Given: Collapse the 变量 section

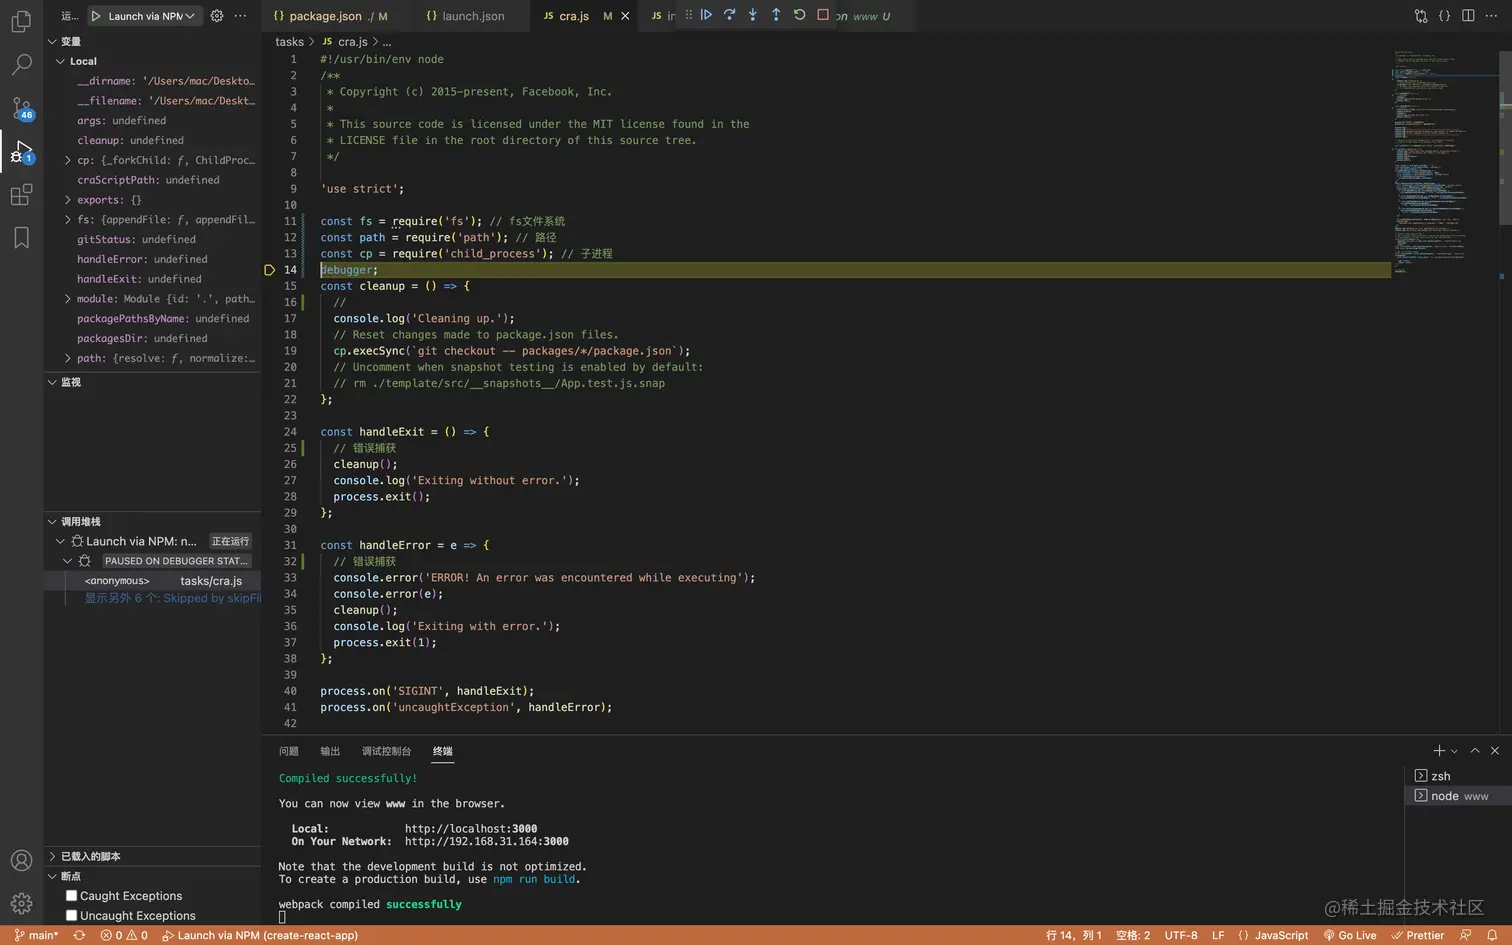Looking at the screenshot, I should click(52, 42).
